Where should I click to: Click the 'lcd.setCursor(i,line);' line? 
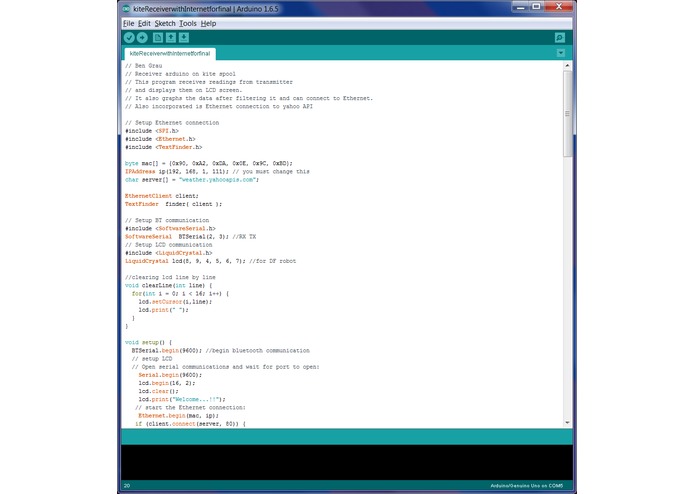click(x=175, y=302)
